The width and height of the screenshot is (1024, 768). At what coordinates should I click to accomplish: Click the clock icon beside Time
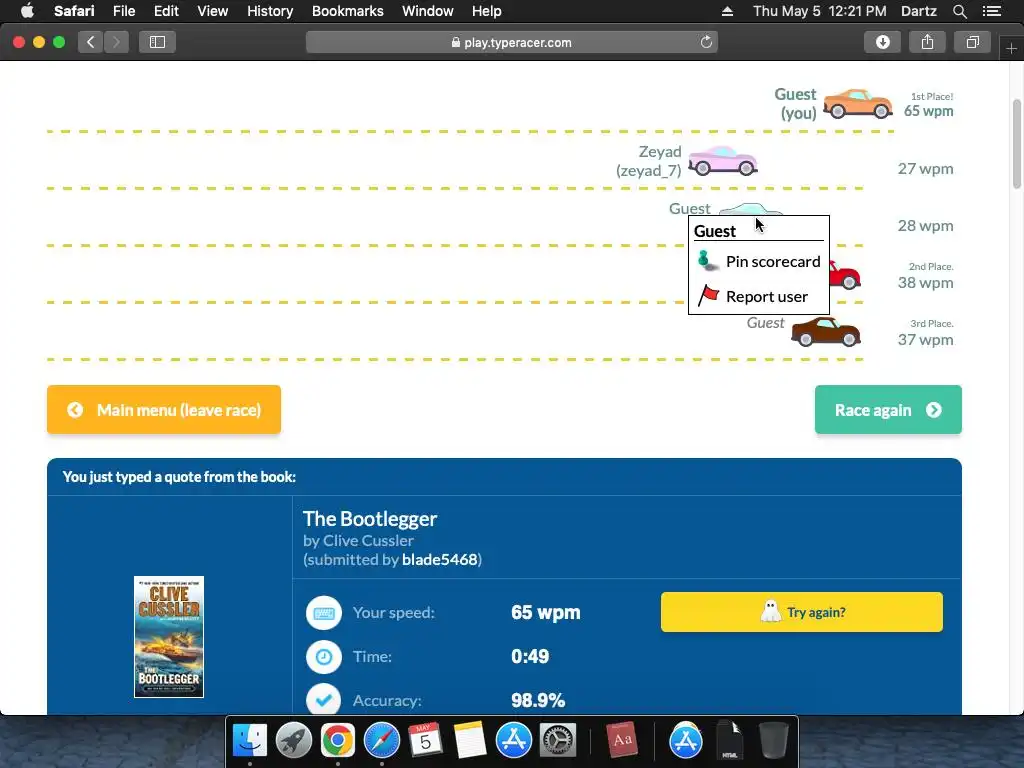(x=324, y=656)
